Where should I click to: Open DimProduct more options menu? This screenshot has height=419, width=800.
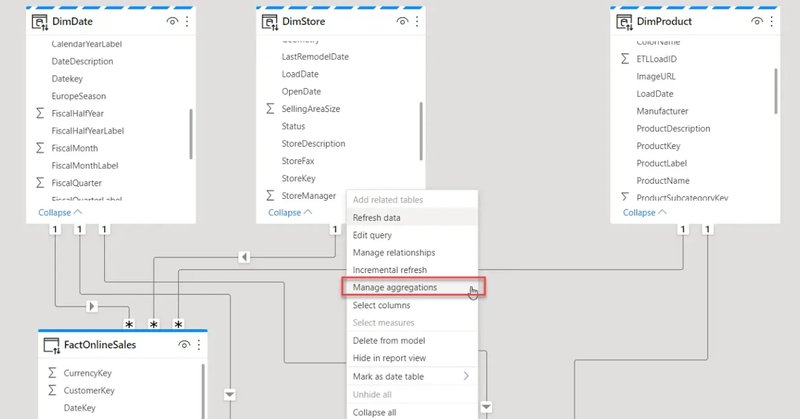tap(771, 21)
